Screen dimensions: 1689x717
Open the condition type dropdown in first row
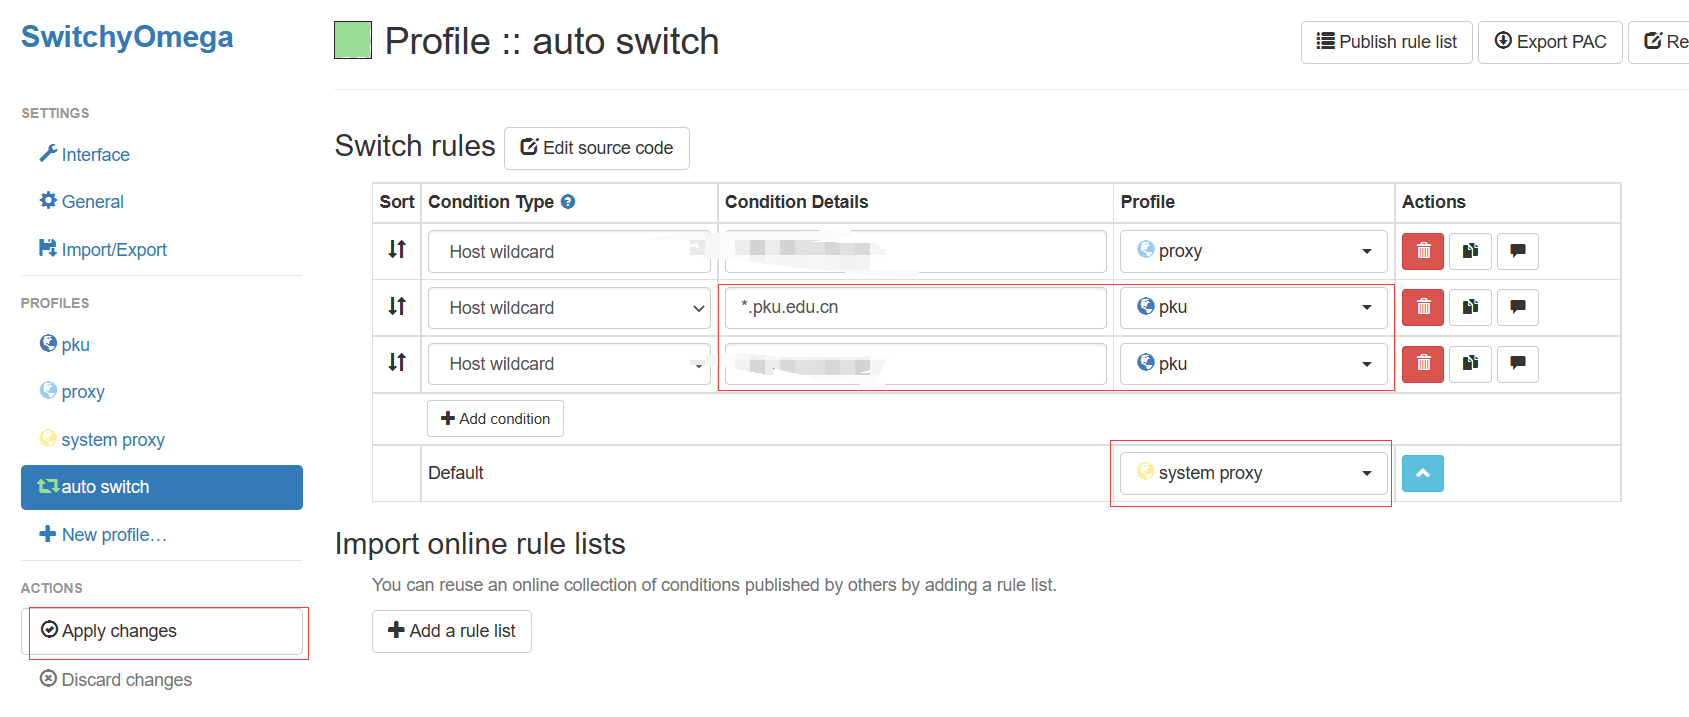[569, 252]
